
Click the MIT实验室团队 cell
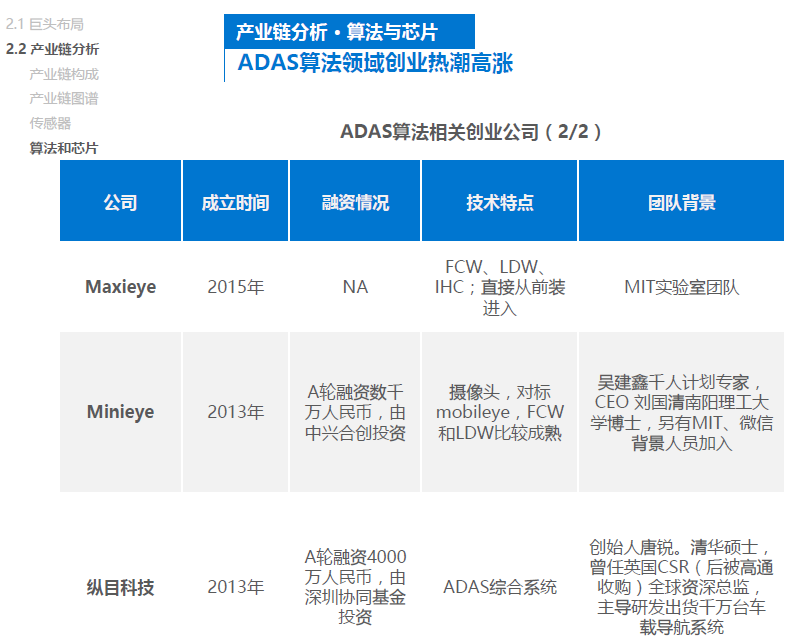(x=681, y=287)
